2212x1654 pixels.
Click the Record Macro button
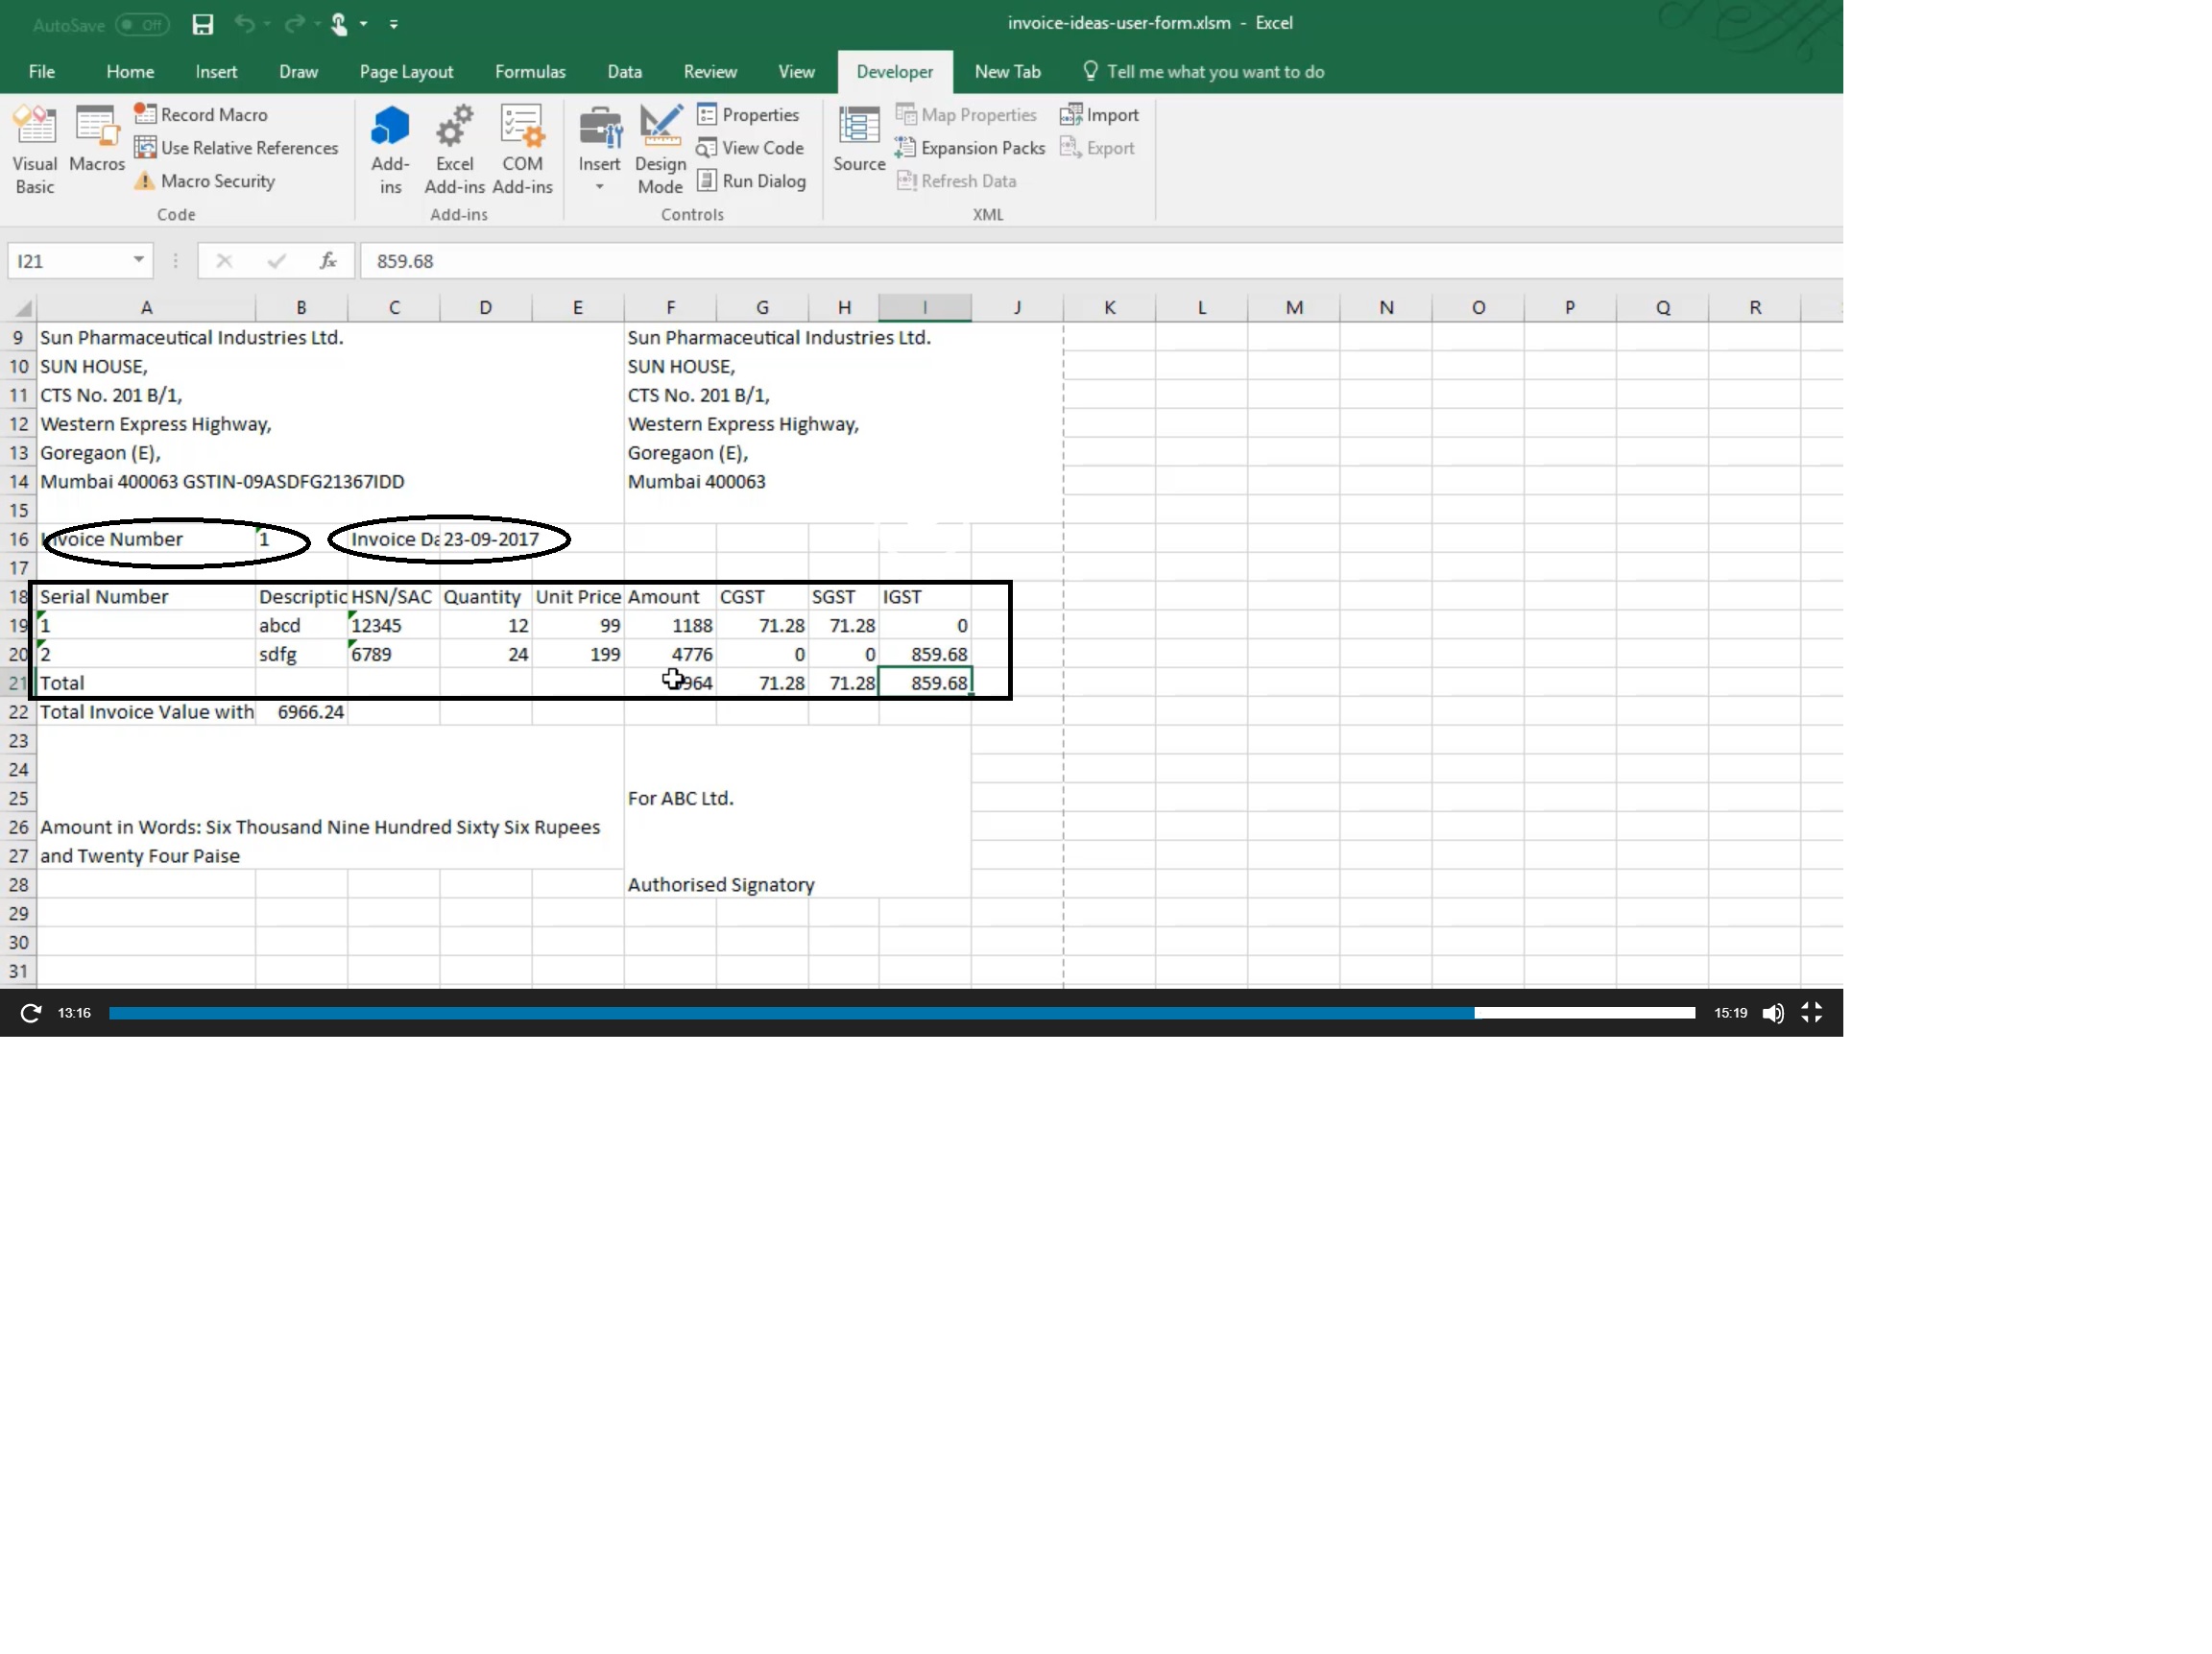(202, 115)
